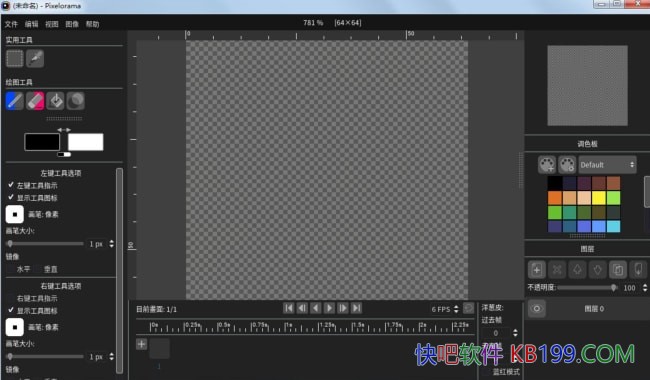650x380 pixels.
Task: Click right tool brush size slider
Action: click(45, 356)
